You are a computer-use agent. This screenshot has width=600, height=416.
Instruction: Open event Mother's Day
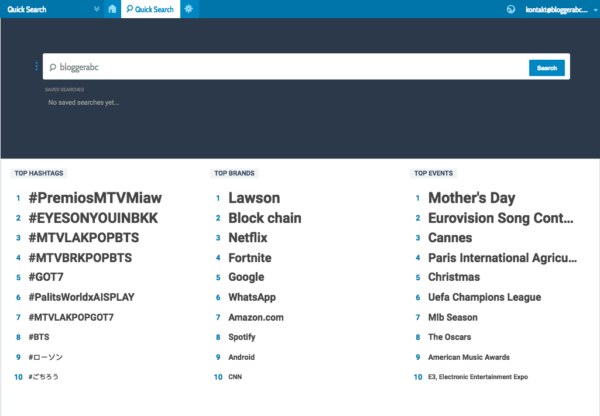471,198
